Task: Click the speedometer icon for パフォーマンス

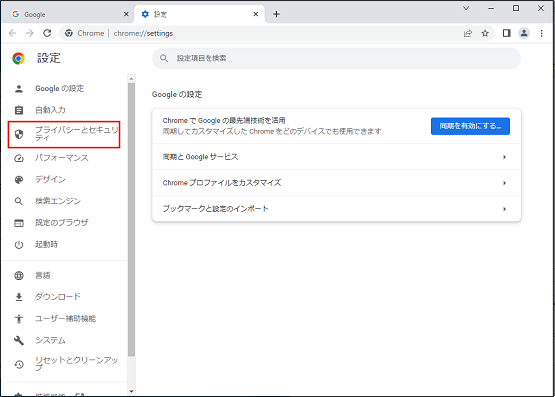Action: 19,158
